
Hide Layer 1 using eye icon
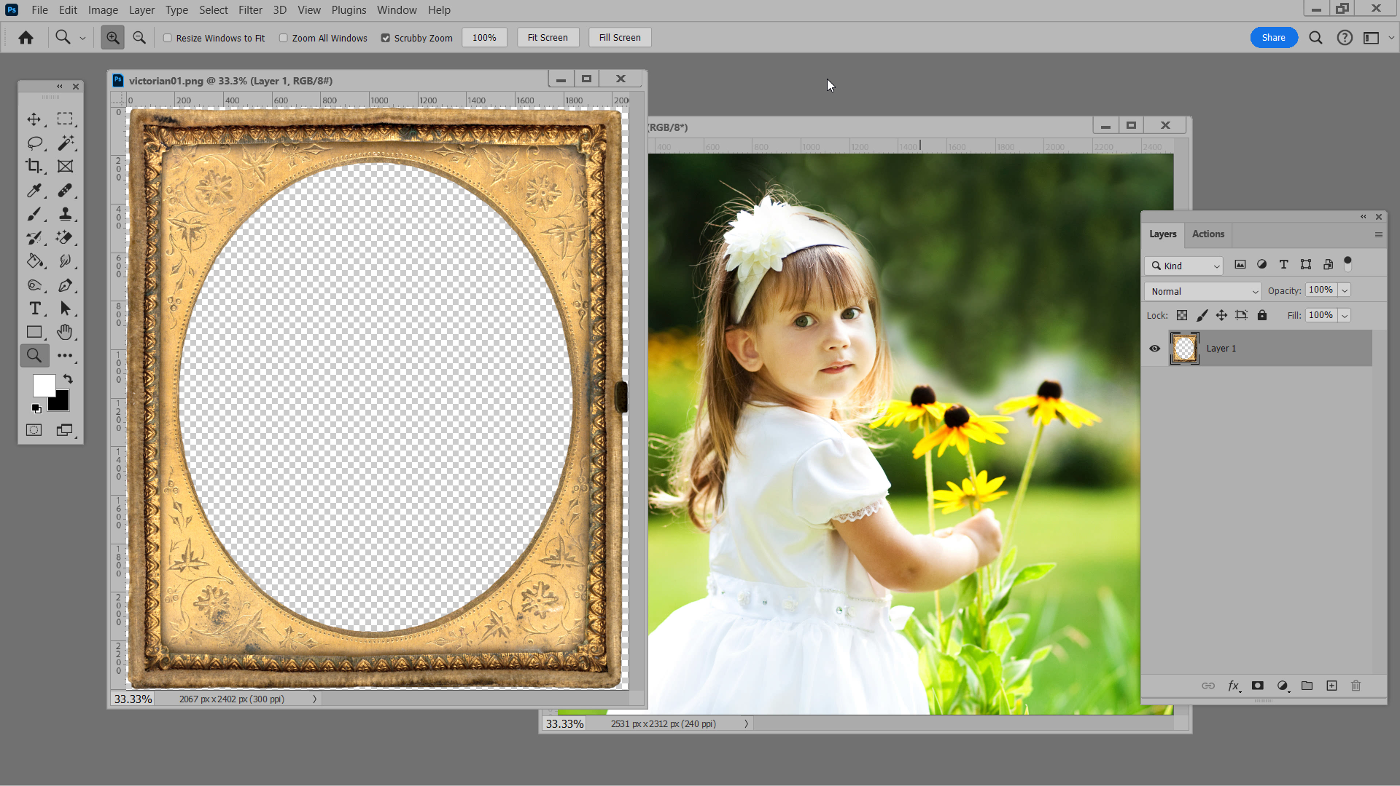pos(1154,348)
